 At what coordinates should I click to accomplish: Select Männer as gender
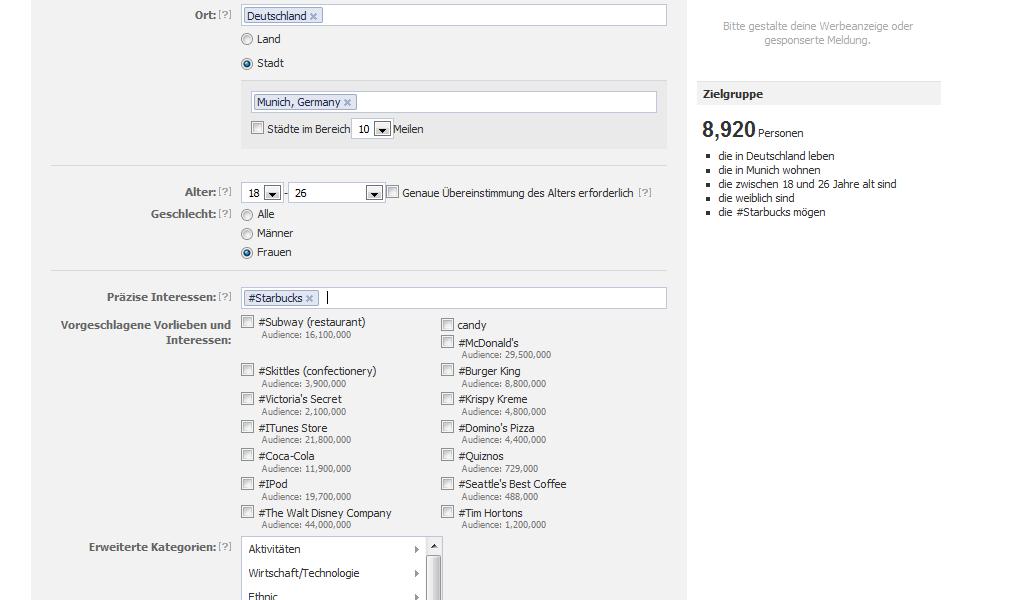pyautogui.click(x=247, y=234)
